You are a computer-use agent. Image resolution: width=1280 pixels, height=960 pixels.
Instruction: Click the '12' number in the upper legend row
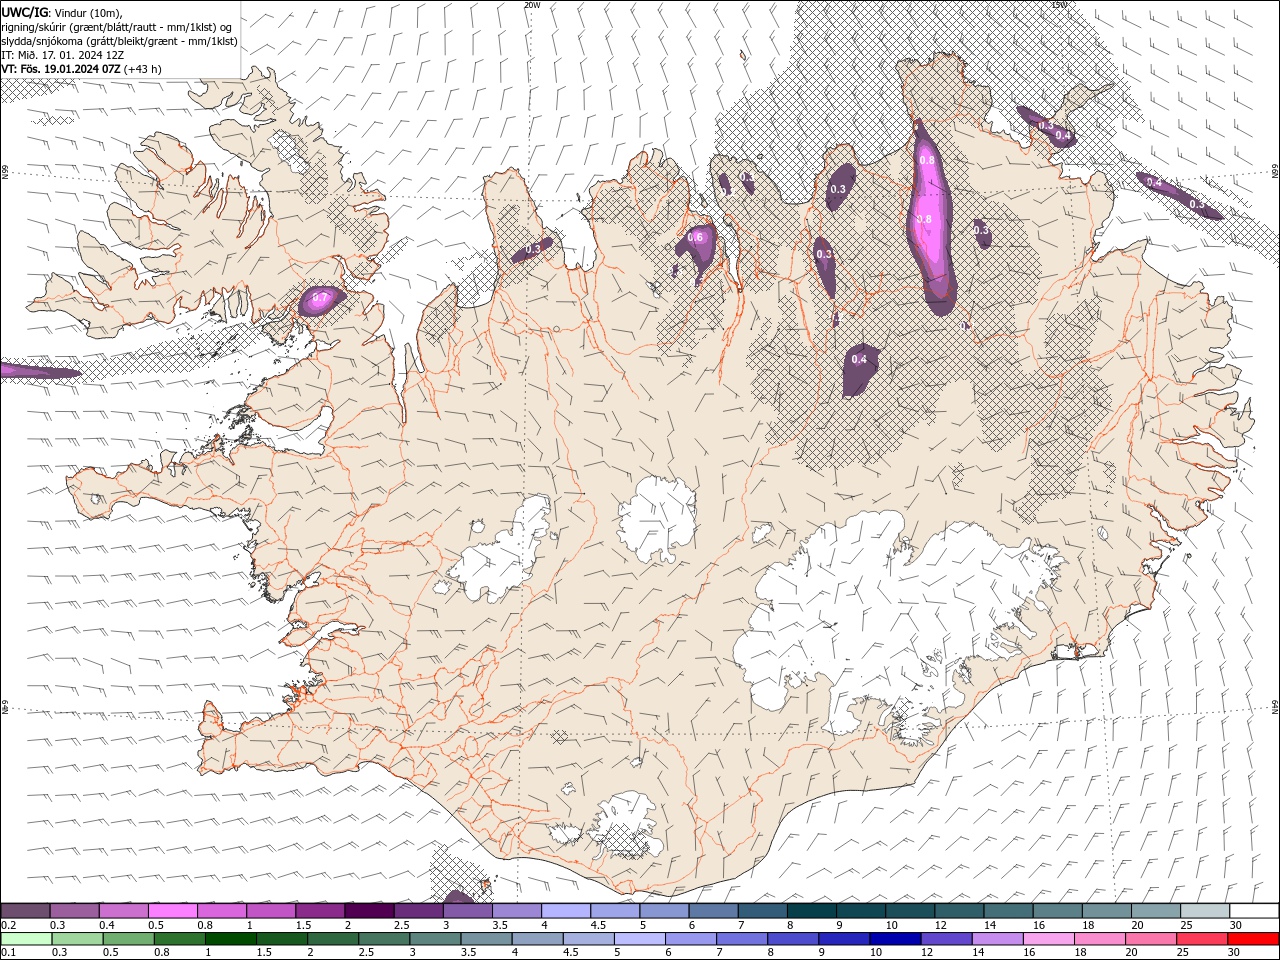[940, 925]
